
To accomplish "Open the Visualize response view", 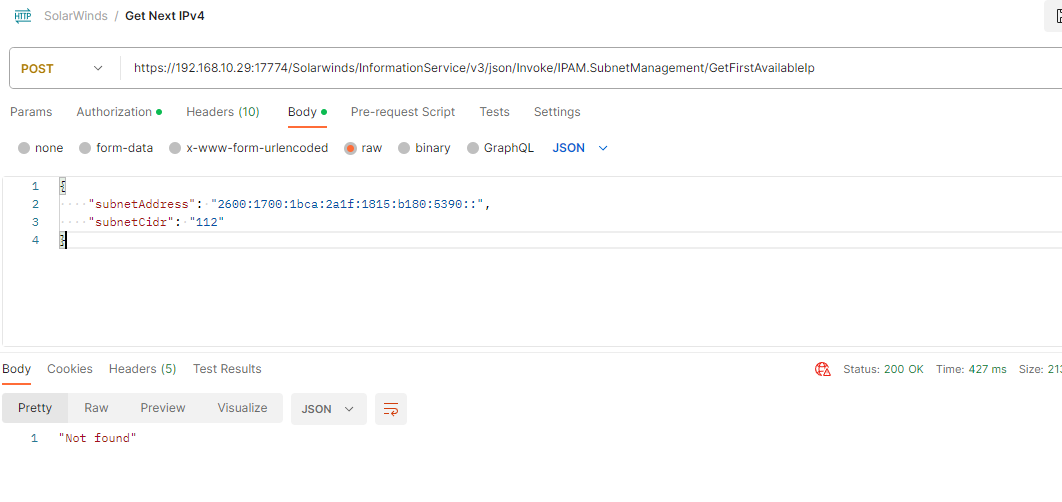I will [x=242, y=408].
